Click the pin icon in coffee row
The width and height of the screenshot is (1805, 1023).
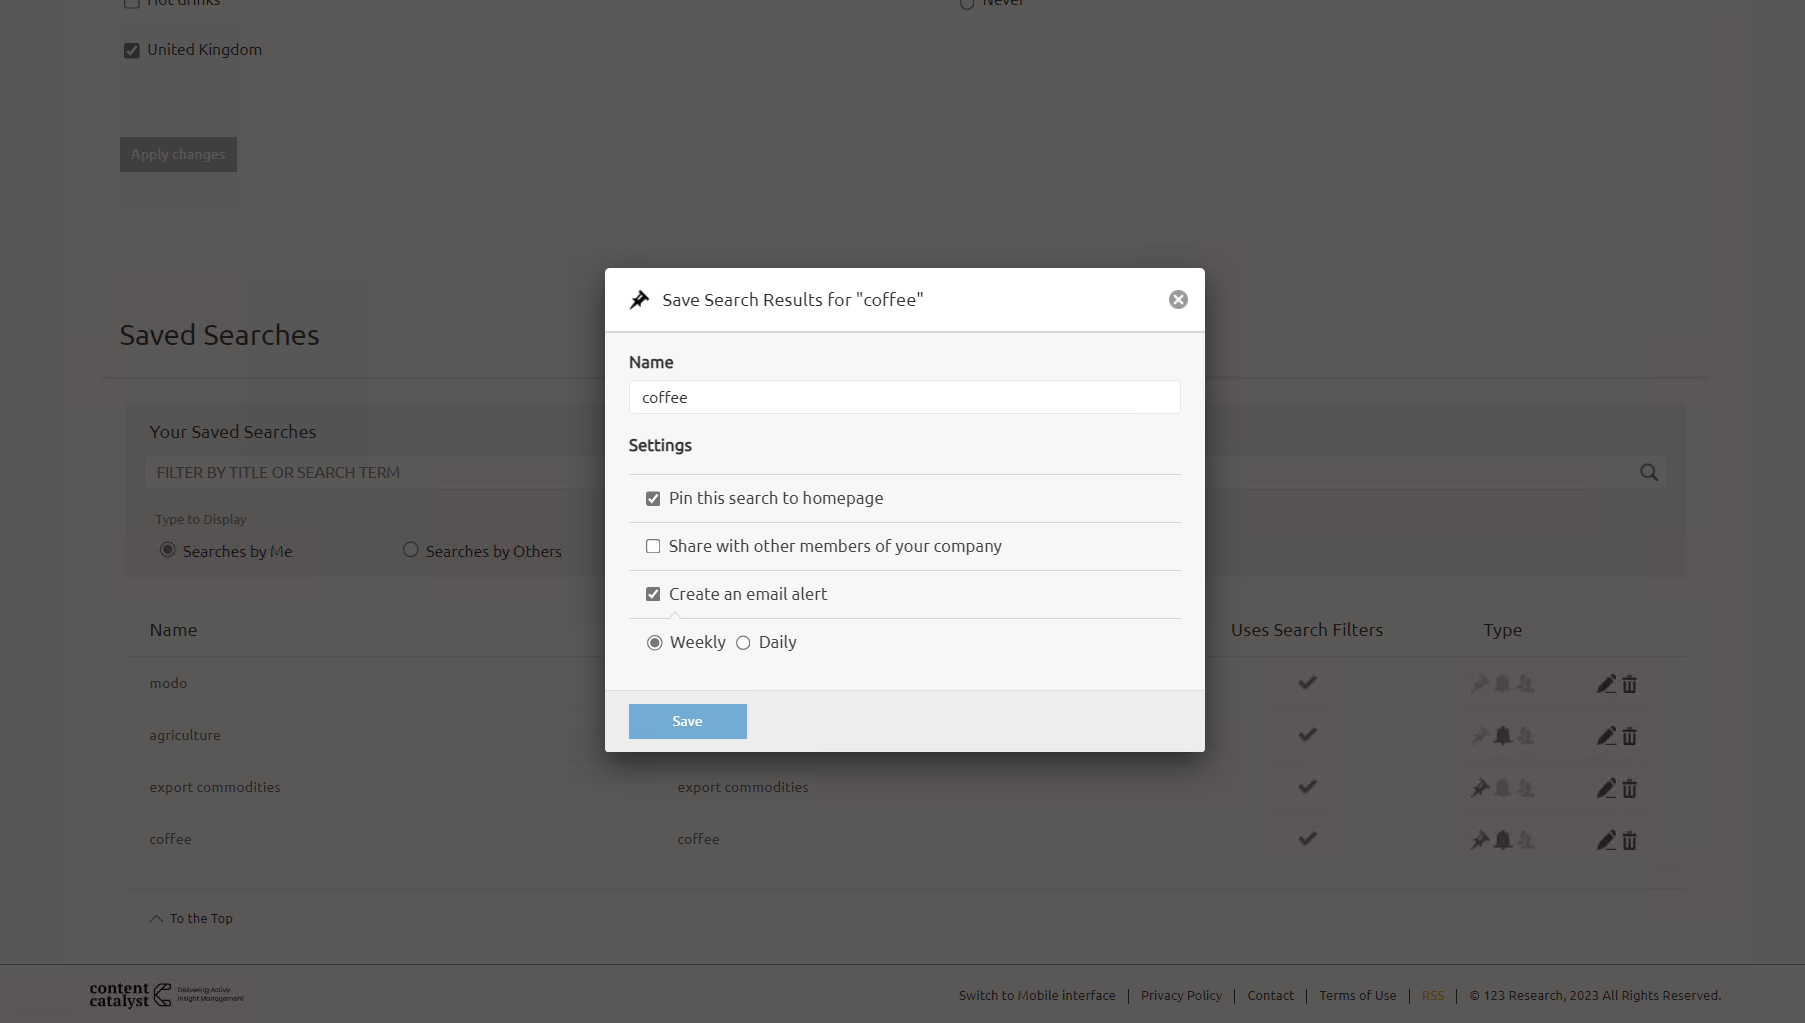[1480, 840]
